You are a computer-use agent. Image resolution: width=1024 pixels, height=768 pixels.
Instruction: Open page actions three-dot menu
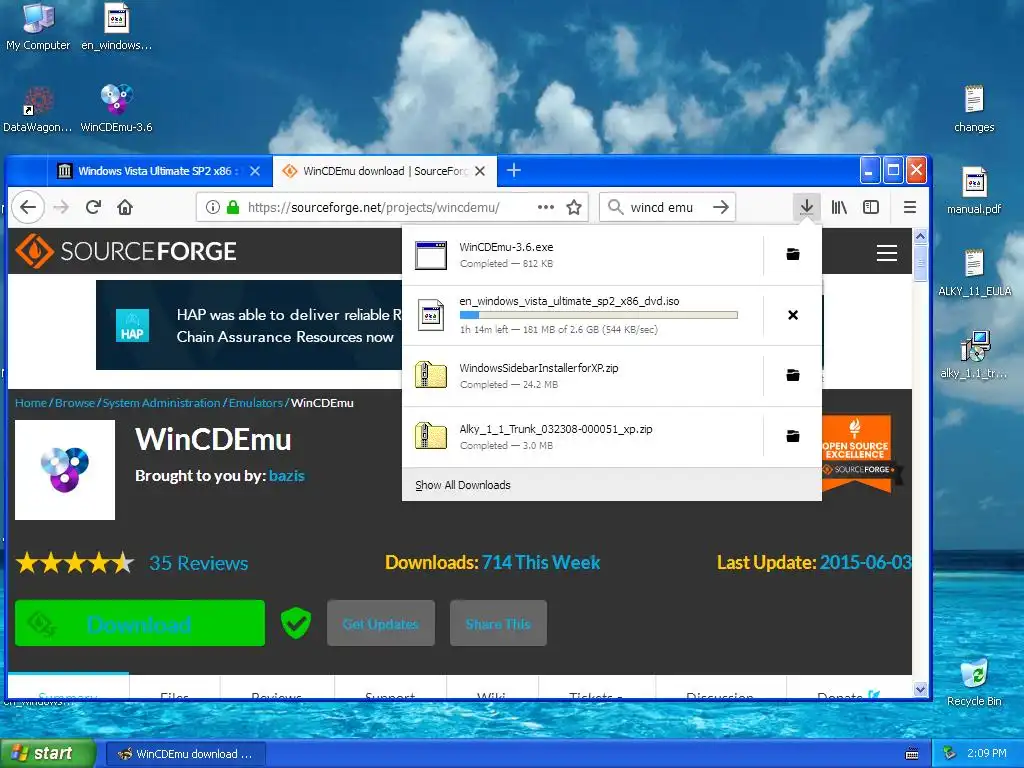[x=545, y=207]
